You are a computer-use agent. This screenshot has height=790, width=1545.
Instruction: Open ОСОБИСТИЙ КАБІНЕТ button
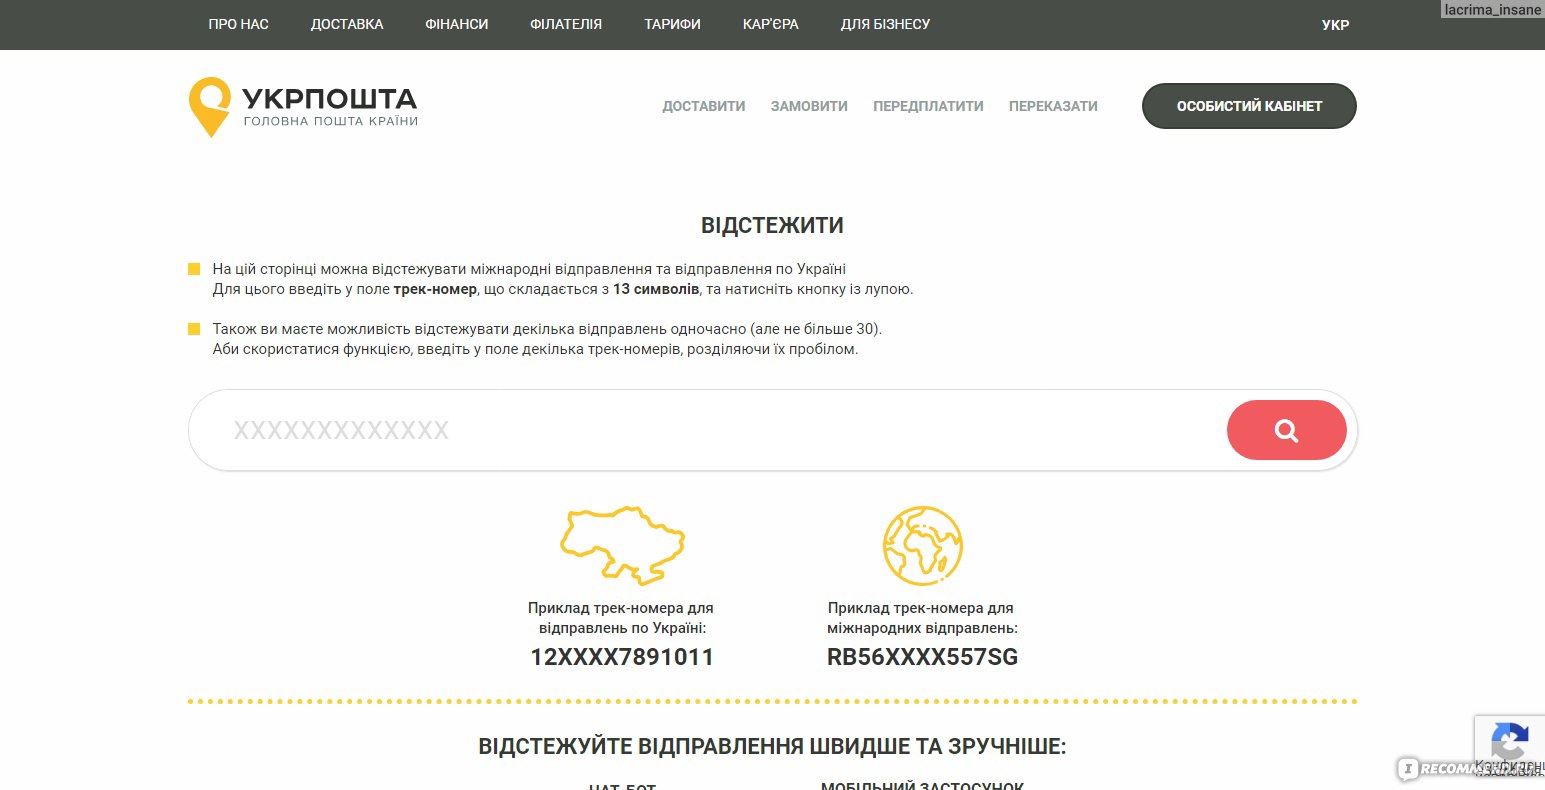tap(1249, 106)
